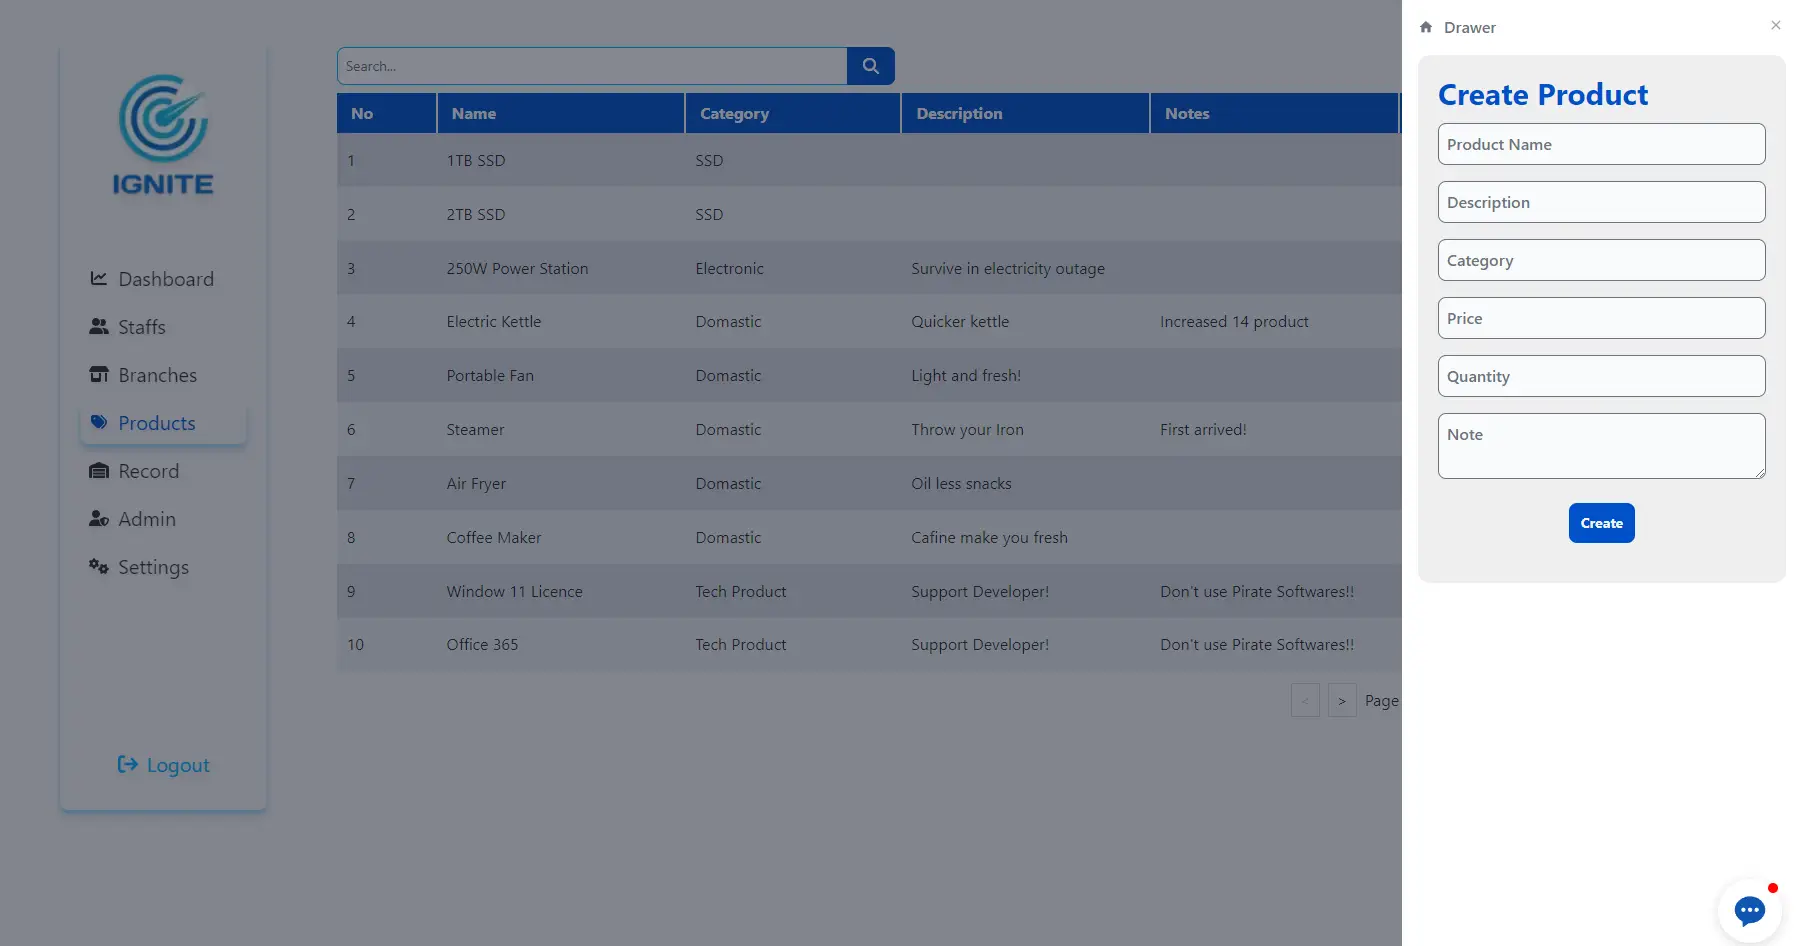Click the Staffs people icon
This screenshot has width=1798, height=946.
tap(99, 327)
